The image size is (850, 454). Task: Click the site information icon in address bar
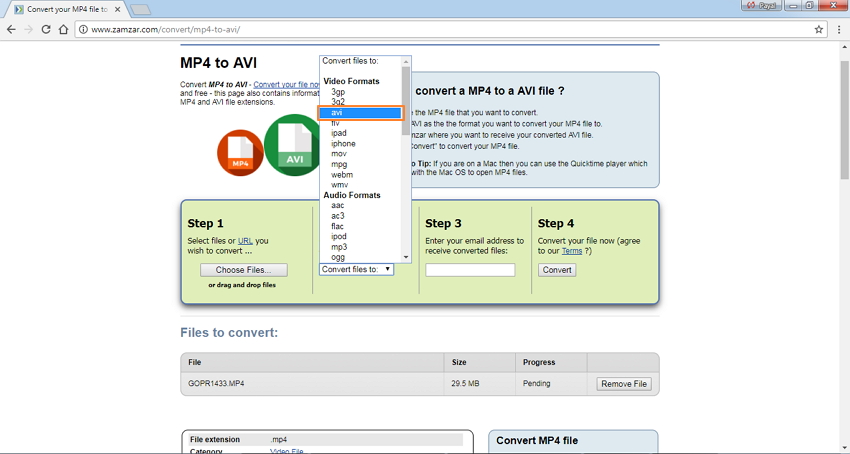point(83,29)
